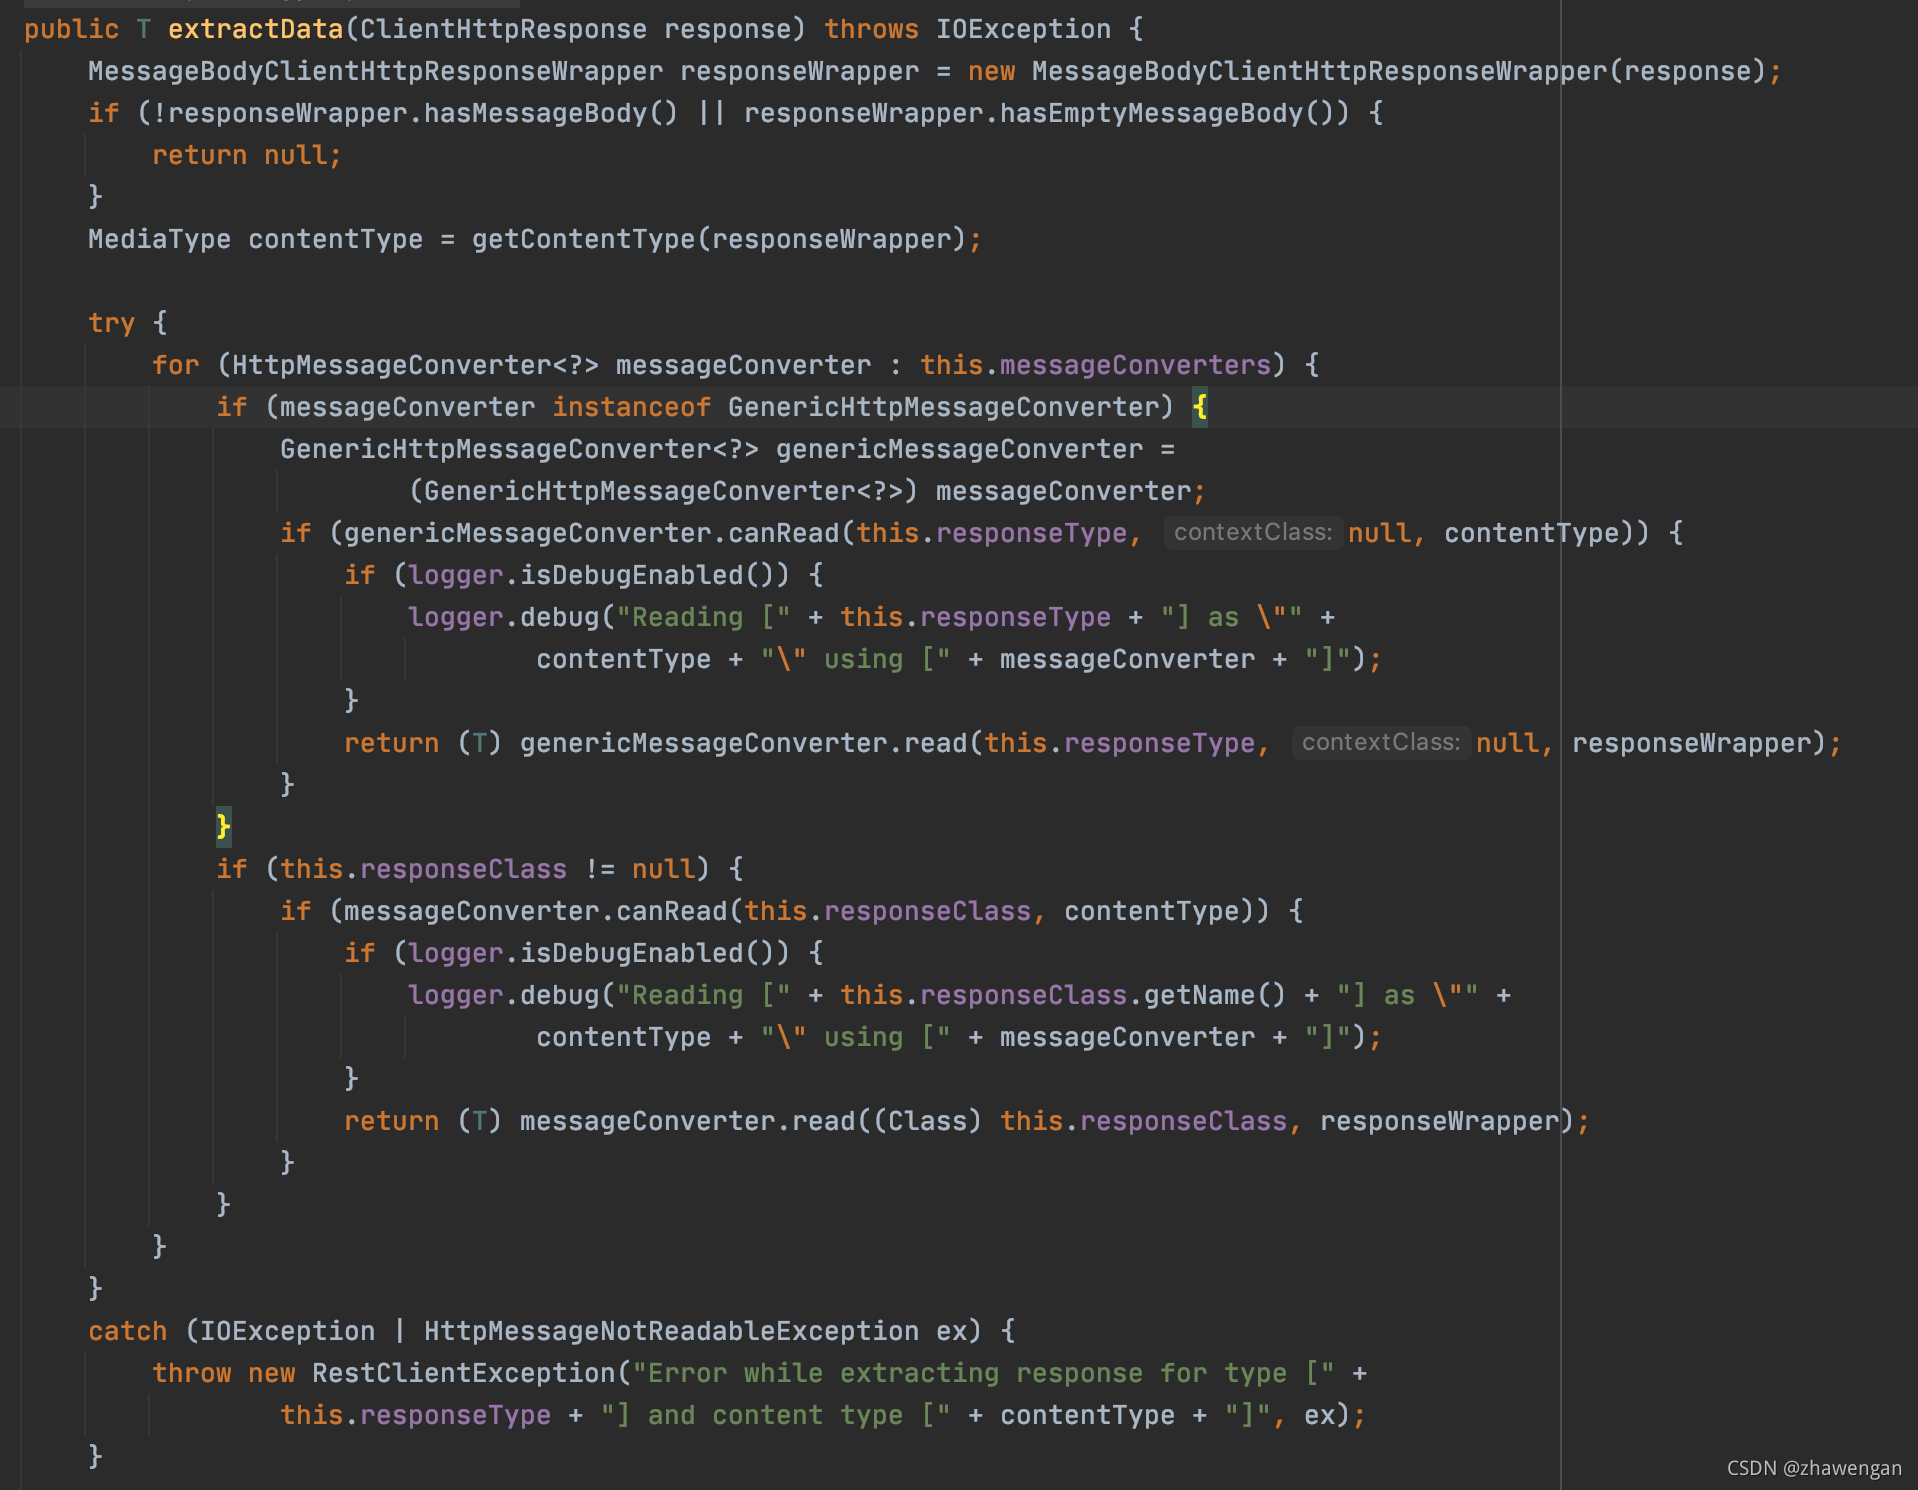Click the RestClientException constructor
Image resolution: width=1918 pixels, height=1490 pixels.
point(463,1373)
